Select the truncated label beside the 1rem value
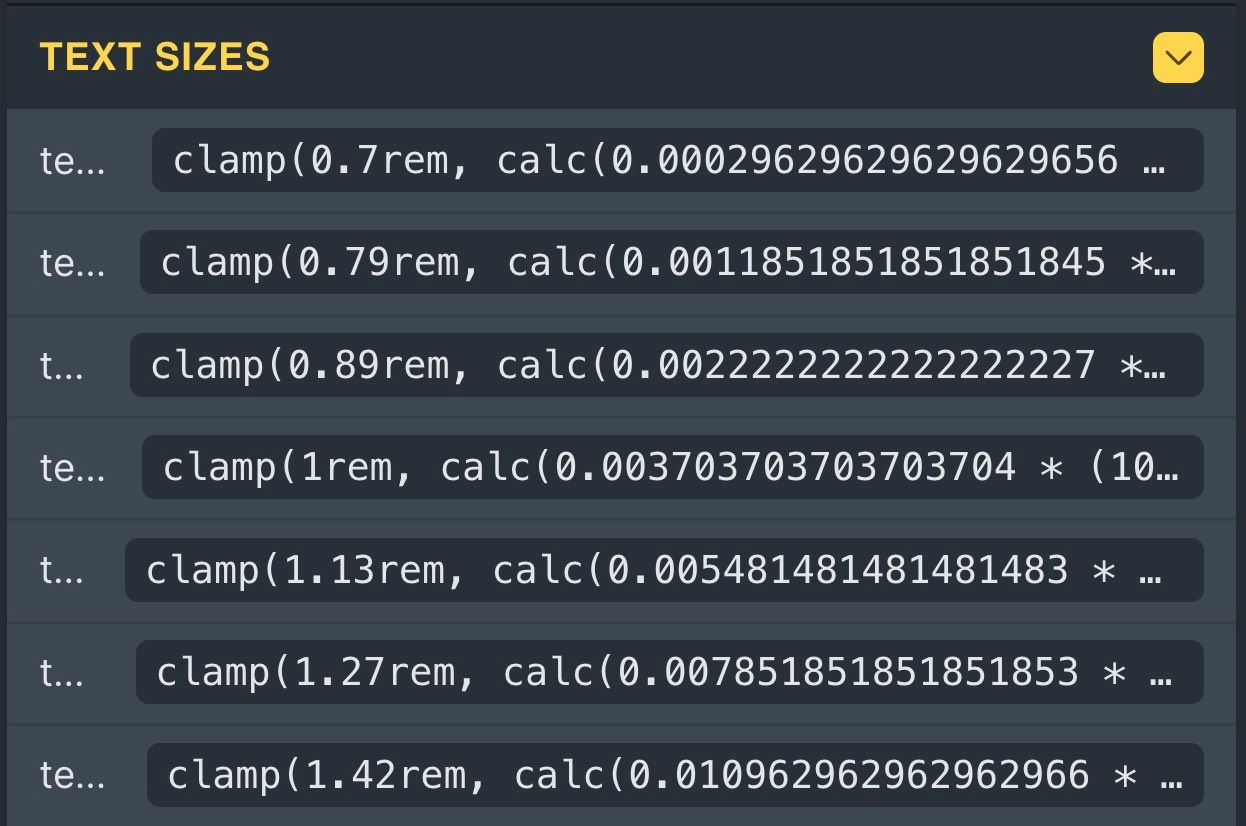The image size is (1246, 826). click(x=72, y=468)
